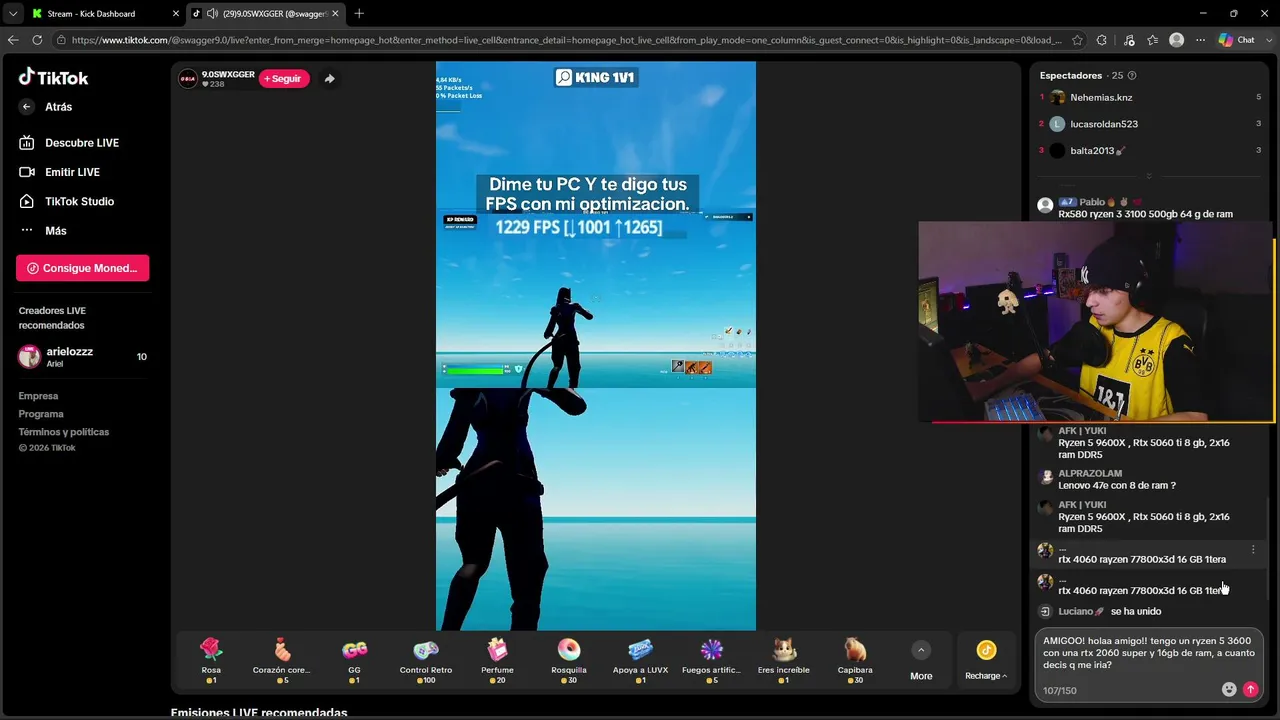Send the Capibara gift
The height and width of the screenshot is (720, 1280).
[x=855, y=661]
